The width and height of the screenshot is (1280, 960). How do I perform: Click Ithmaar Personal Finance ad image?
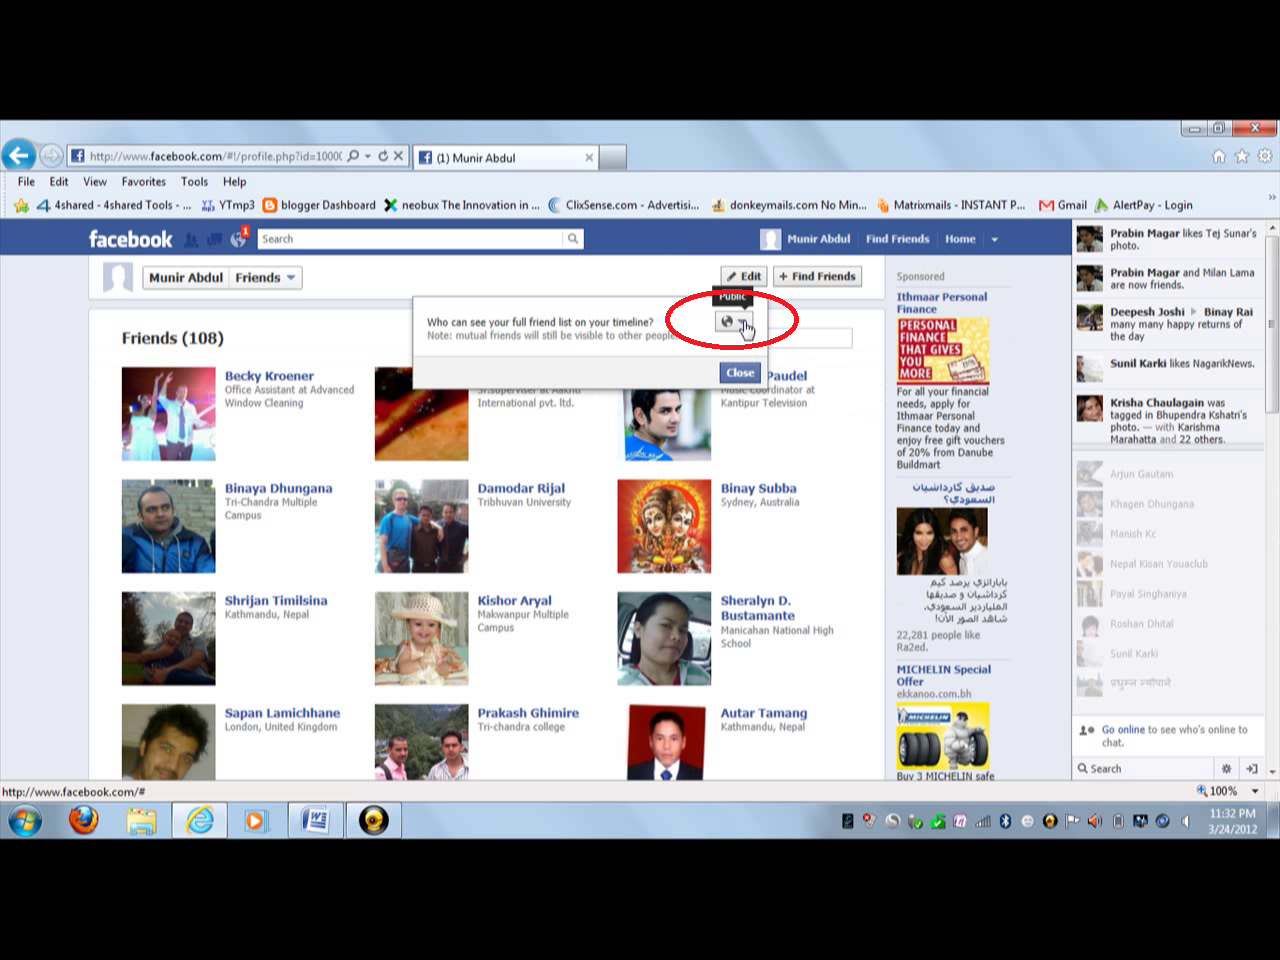coord(943,350)
